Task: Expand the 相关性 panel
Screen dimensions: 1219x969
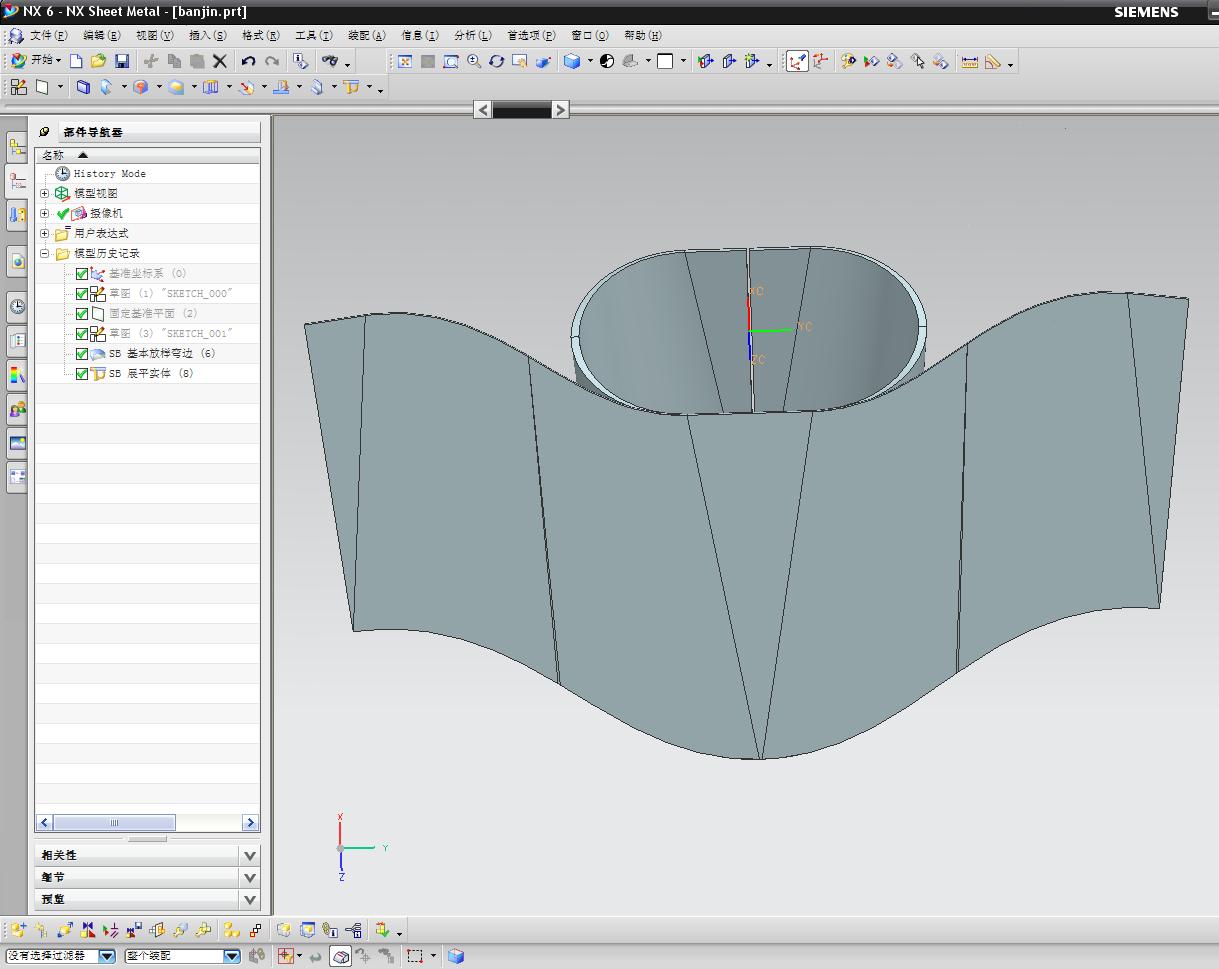Action: (250, 855)
